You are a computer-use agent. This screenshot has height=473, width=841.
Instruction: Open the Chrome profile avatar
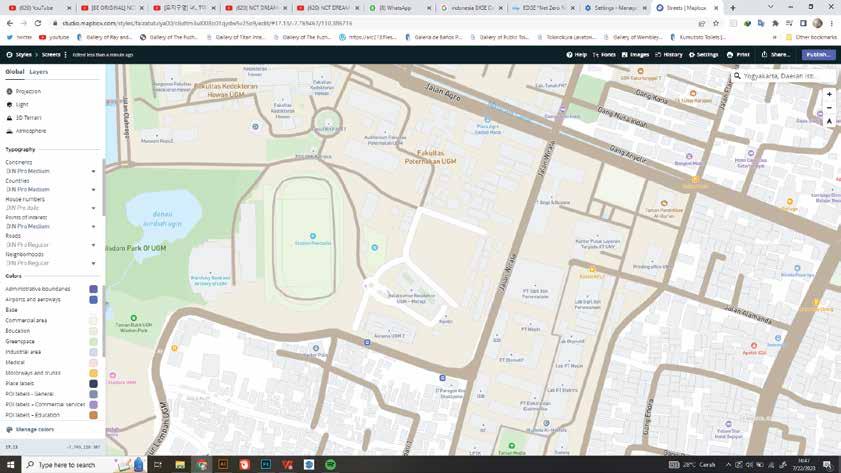[x=817, y=24]
